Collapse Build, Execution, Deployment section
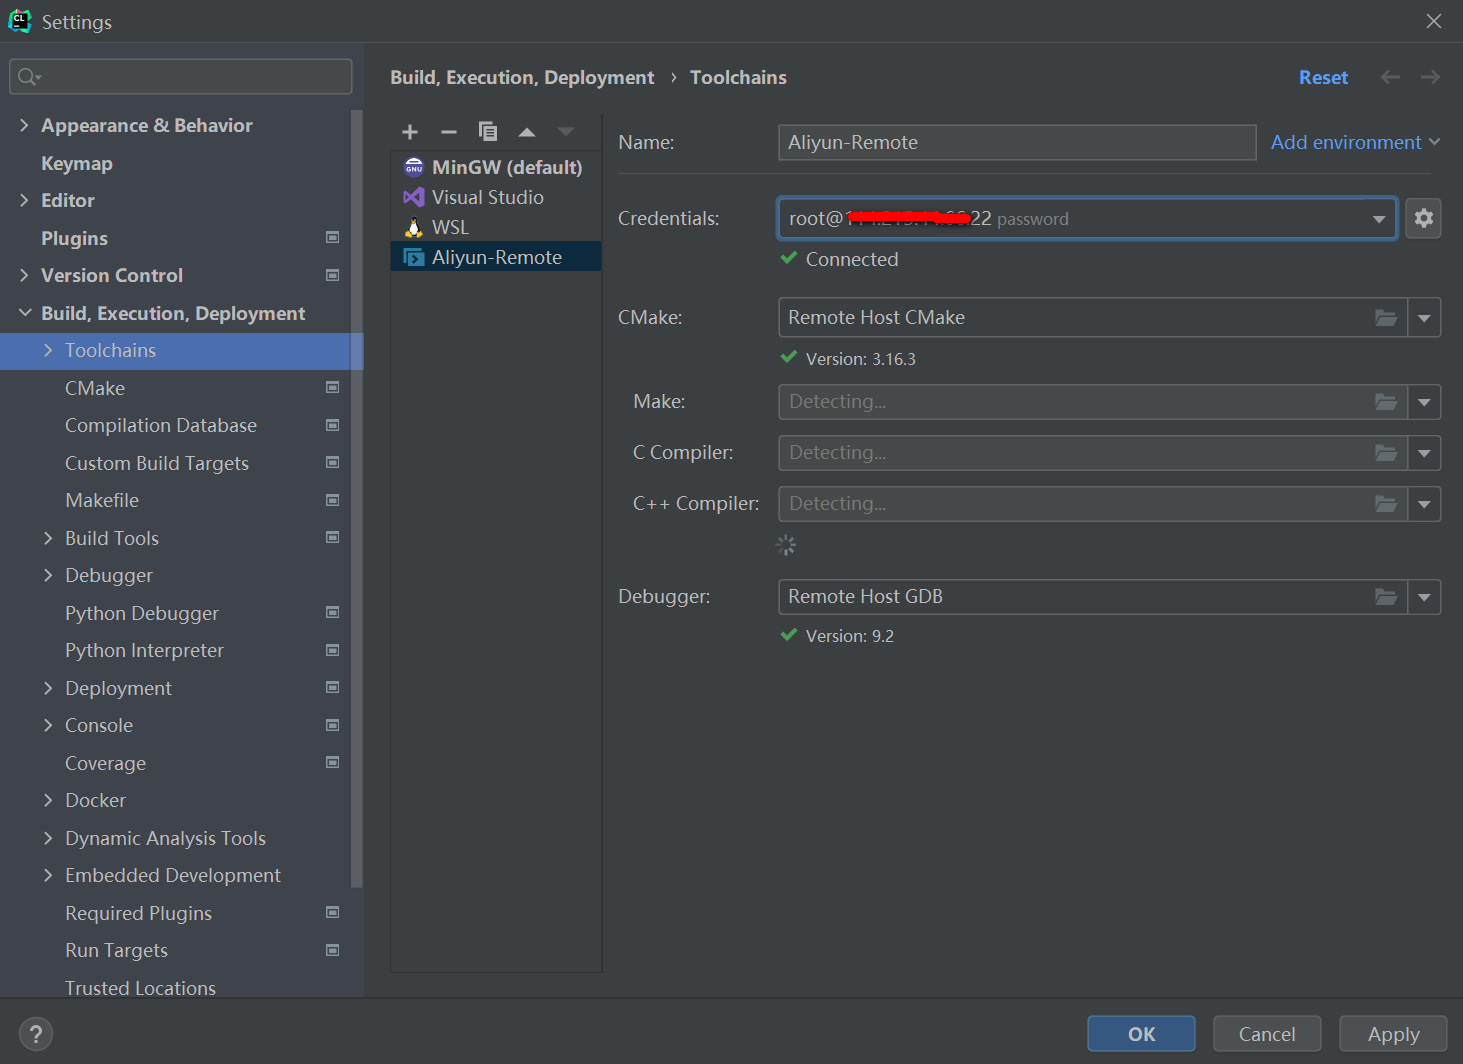The height and width of the screenshot is (1064, 1463). click(x=24, y=313)
